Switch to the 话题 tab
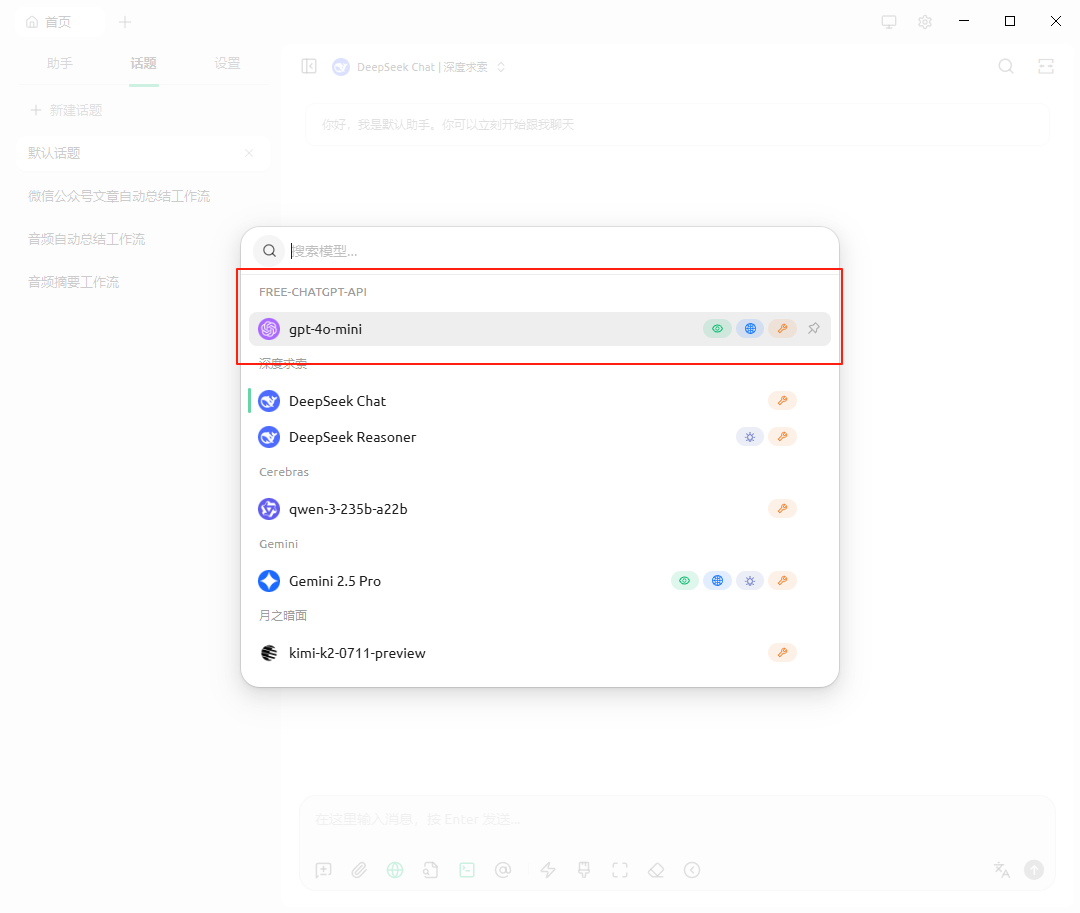Viewport: 1080px width, 913px height. tap(143, 63)
